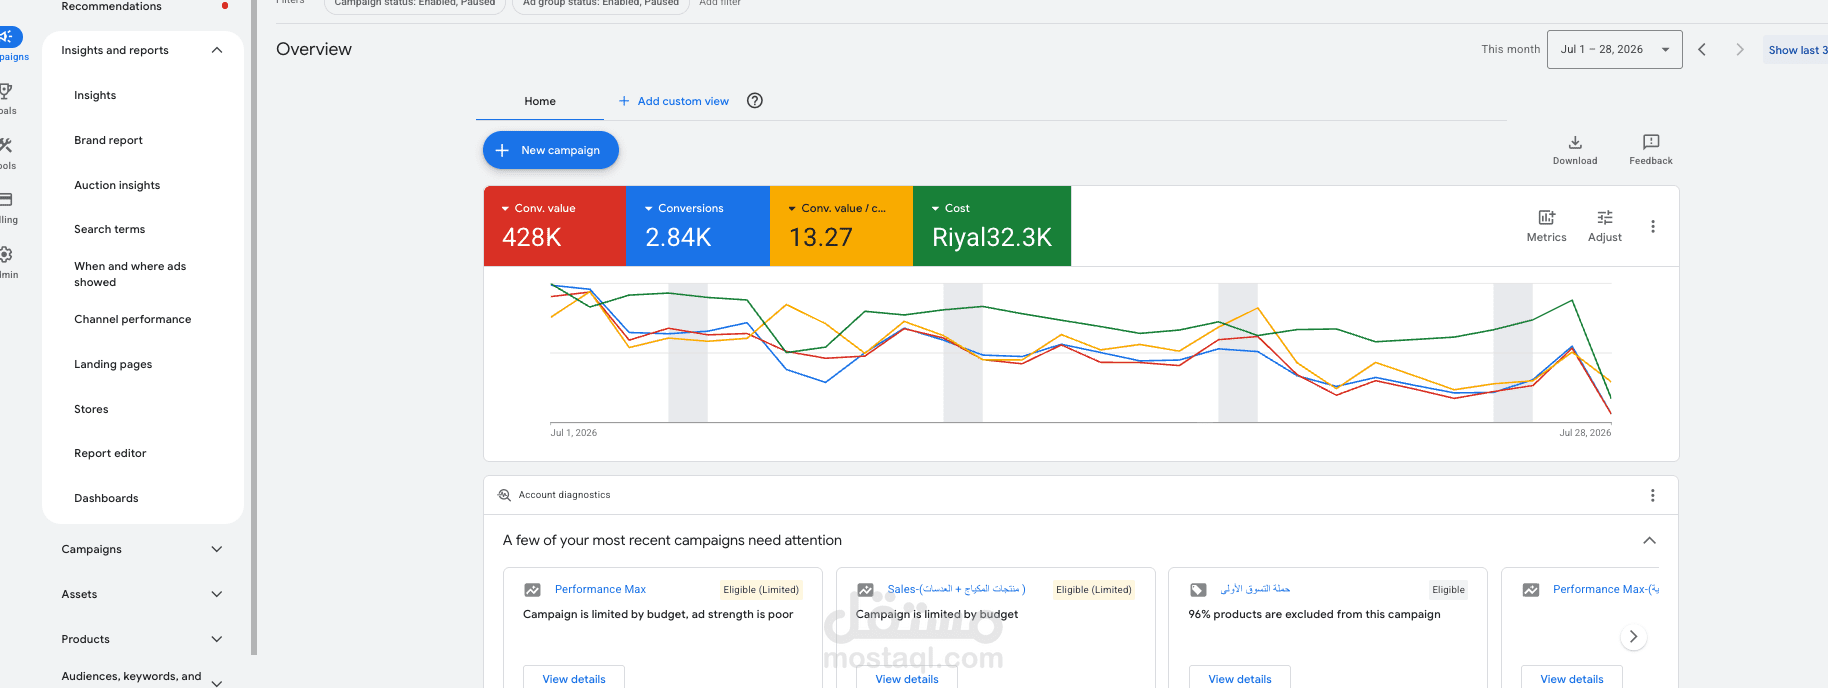This screenshot has height=688, width=1828.
Task: Go to previous date range arrow
Action: tap(1702, 49)
